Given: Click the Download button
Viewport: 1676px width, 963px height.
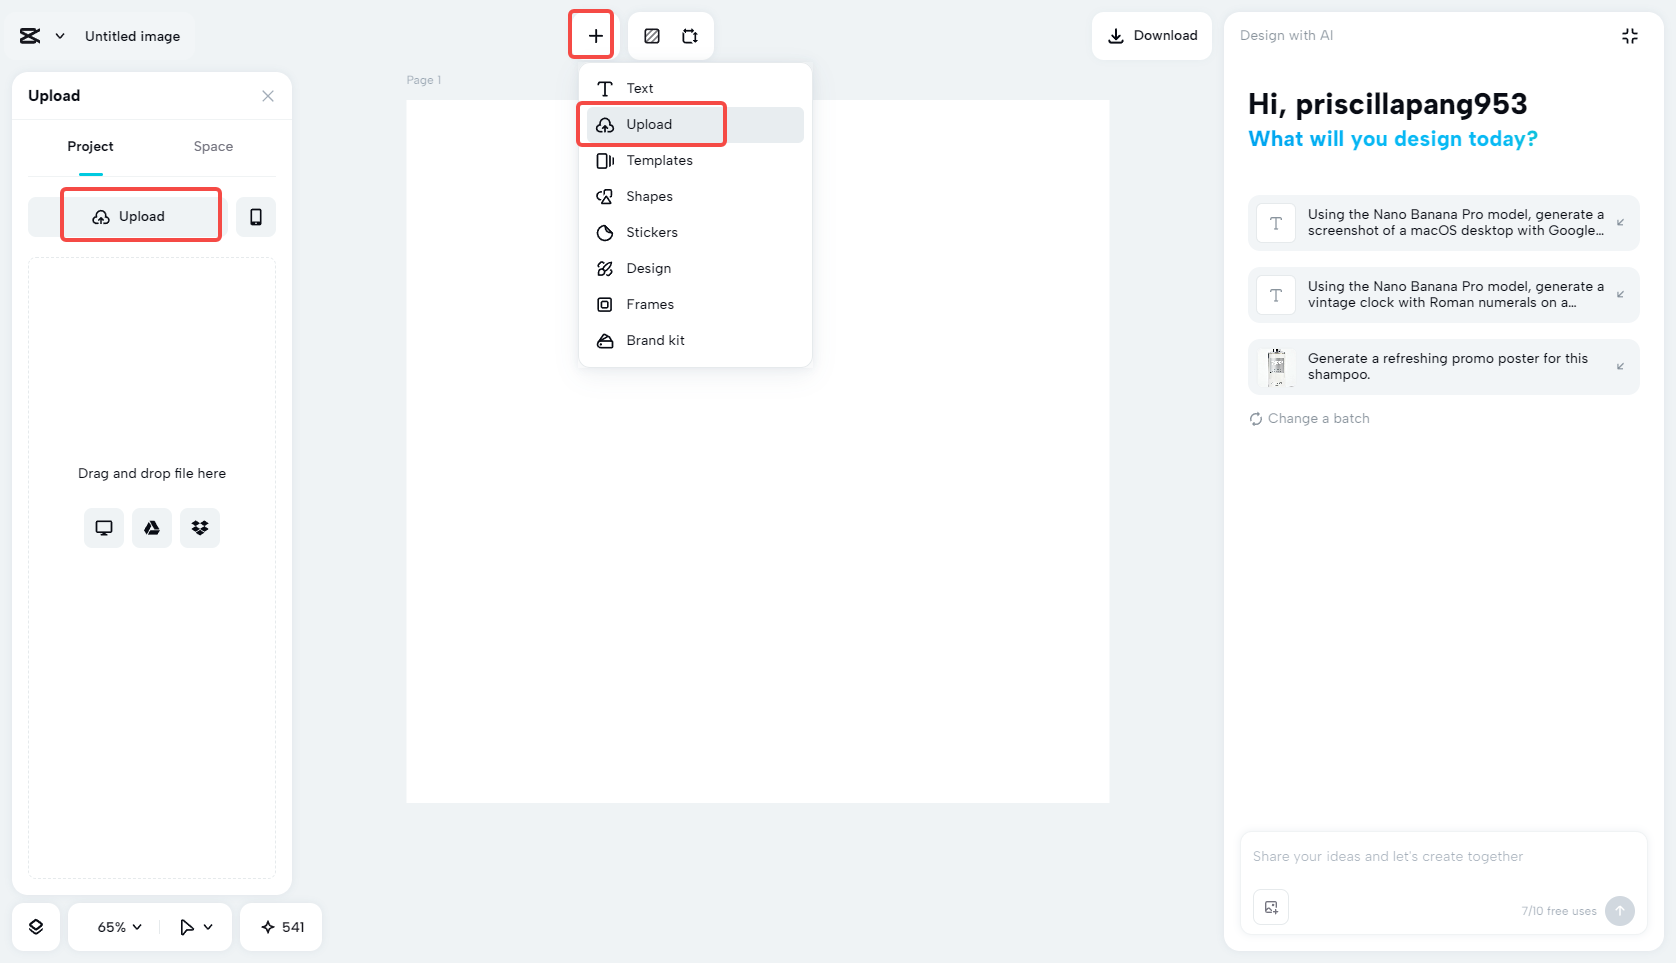Looking at the screenshot, I should coord(1152,35).
